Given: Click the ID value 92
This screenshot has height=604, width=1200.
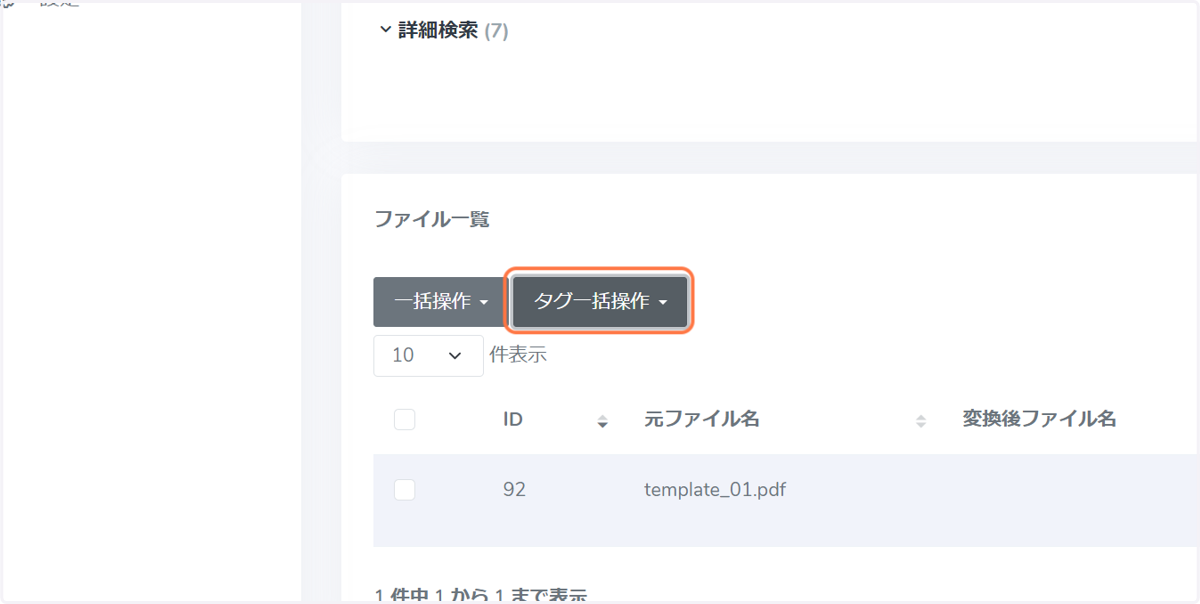Looking at the screenshot, I should click(514, 490).
